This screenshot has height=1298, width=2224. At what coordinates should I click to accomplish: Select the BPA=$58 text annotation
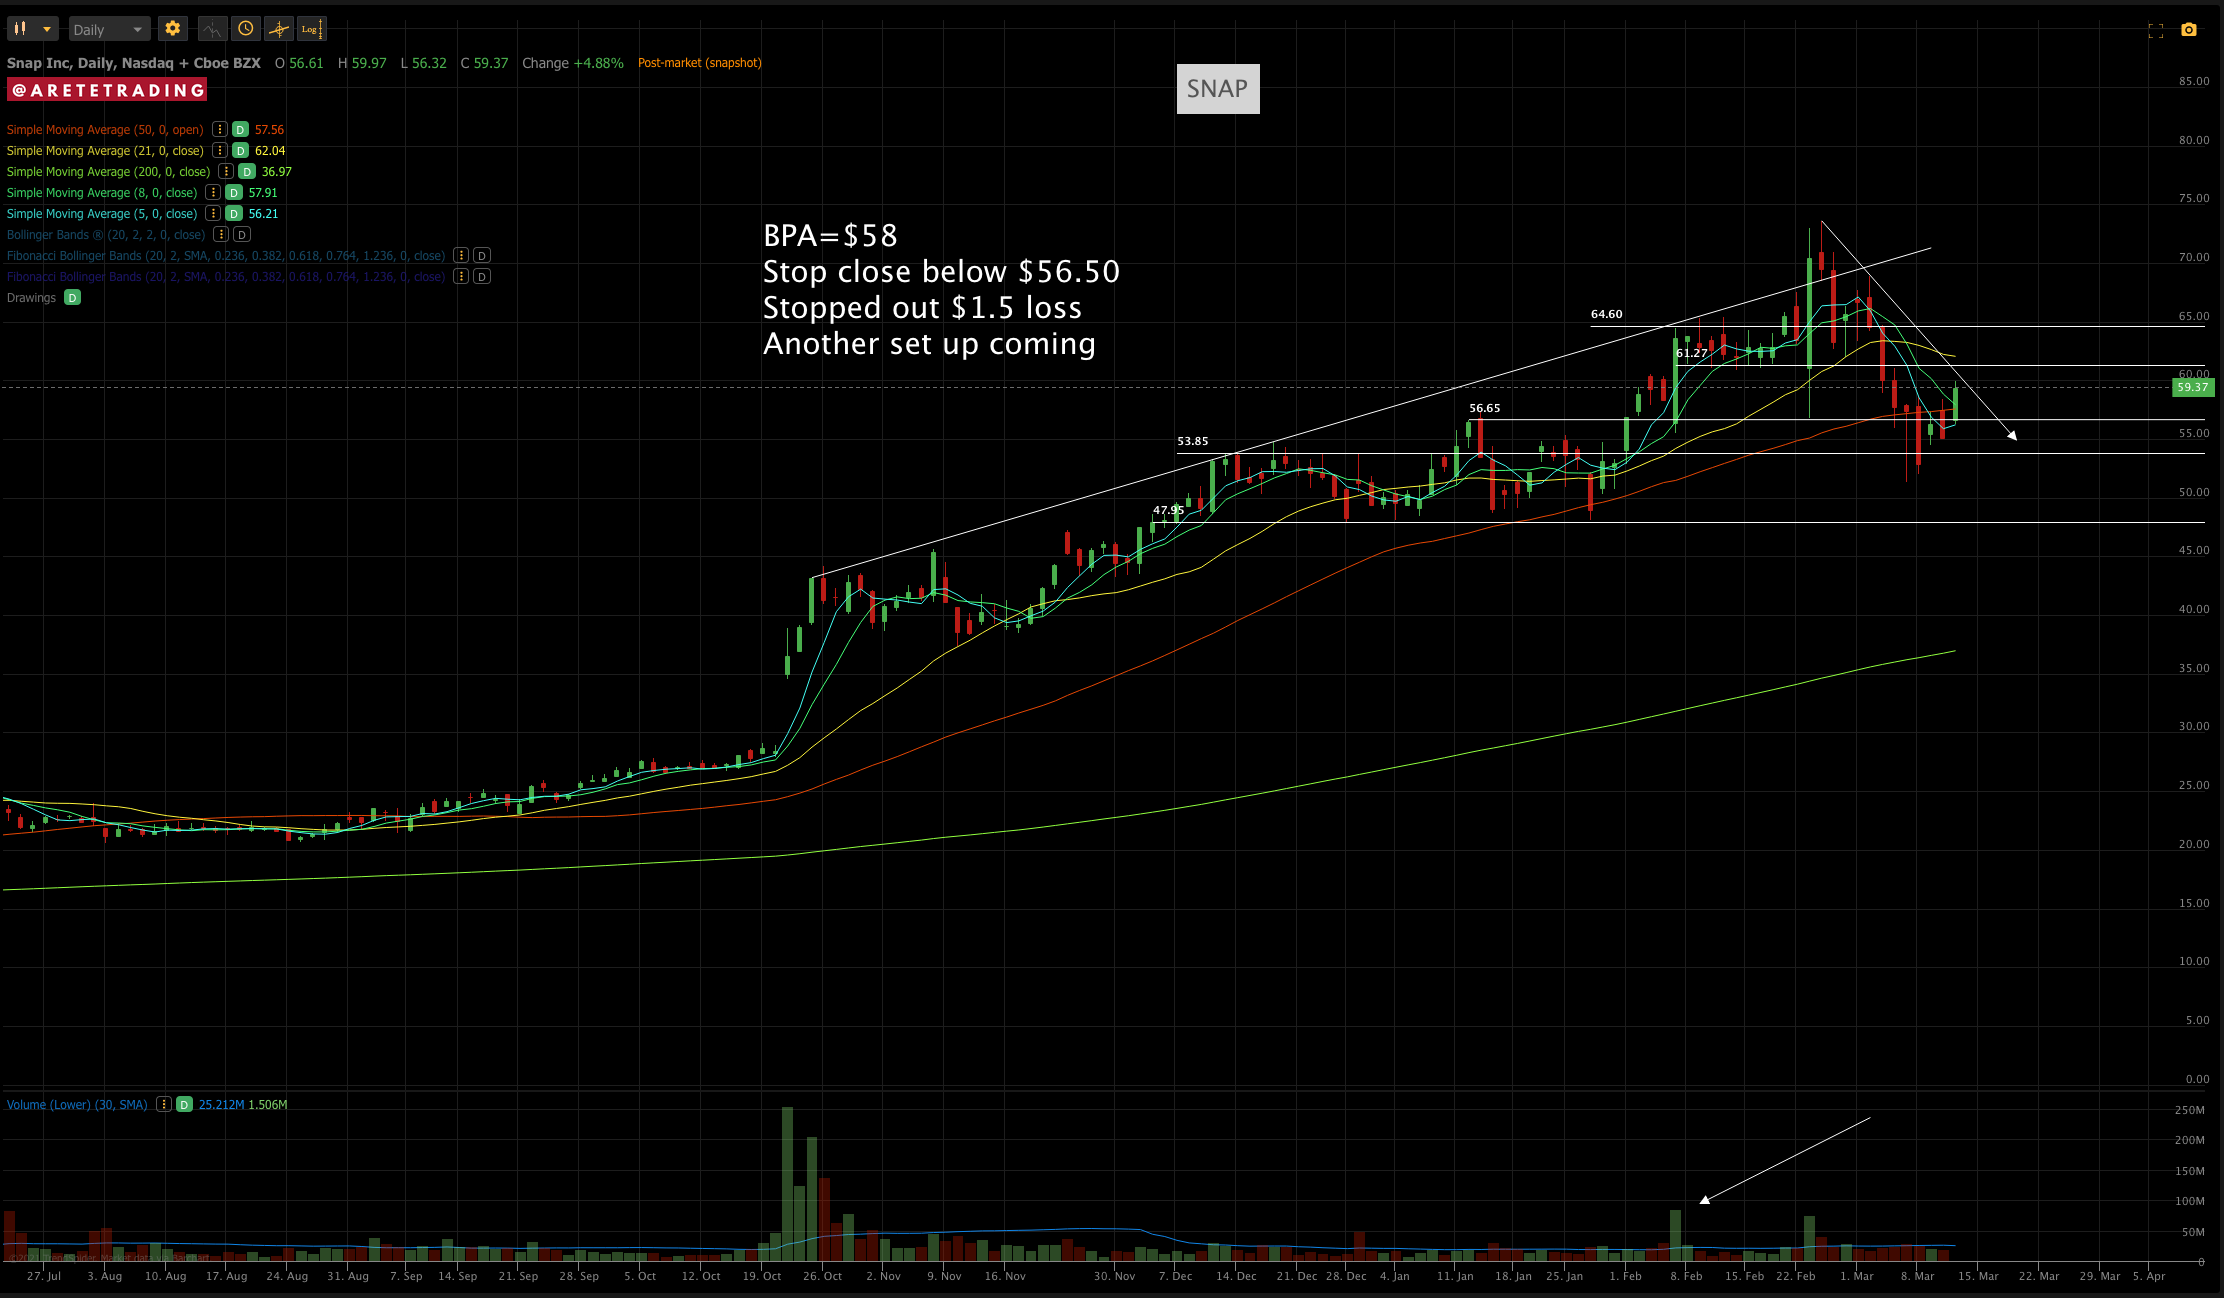click(831, 236)
